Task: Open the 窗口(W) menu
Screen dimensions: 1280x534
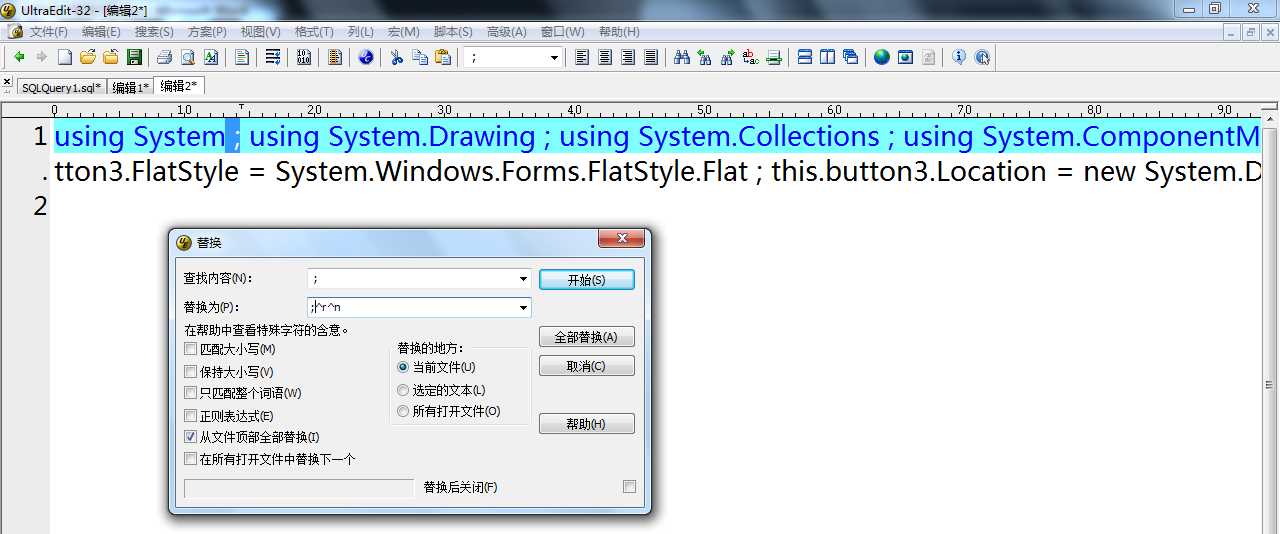Action: (562, 32)
